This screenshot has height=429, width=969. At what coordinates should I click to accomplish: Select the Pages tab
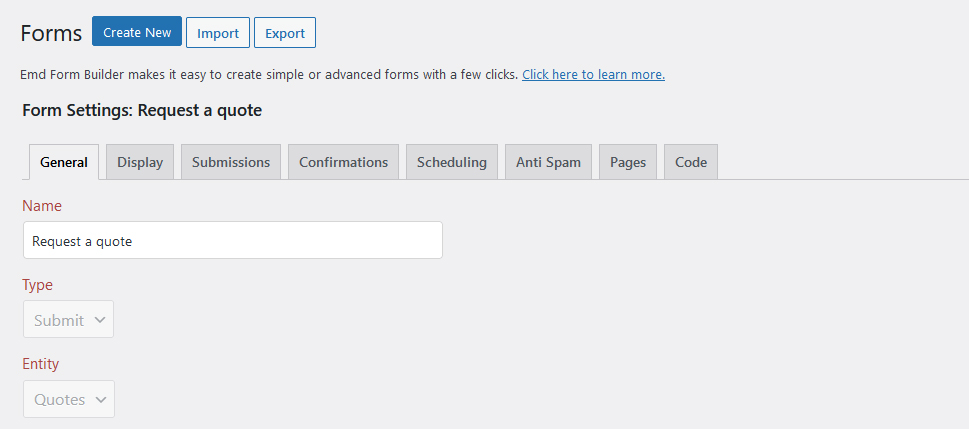(x=627, y=162)
